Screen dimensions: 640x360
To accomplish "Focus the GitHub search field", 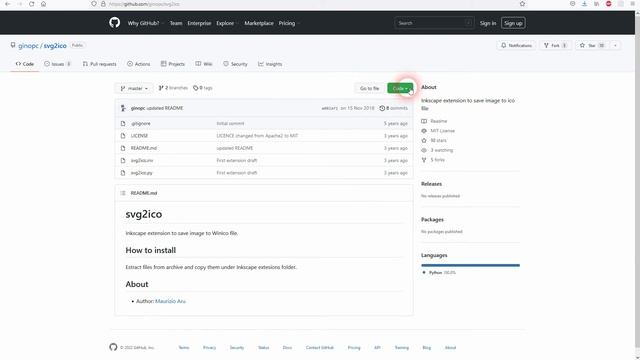I will tap(434, 23).
